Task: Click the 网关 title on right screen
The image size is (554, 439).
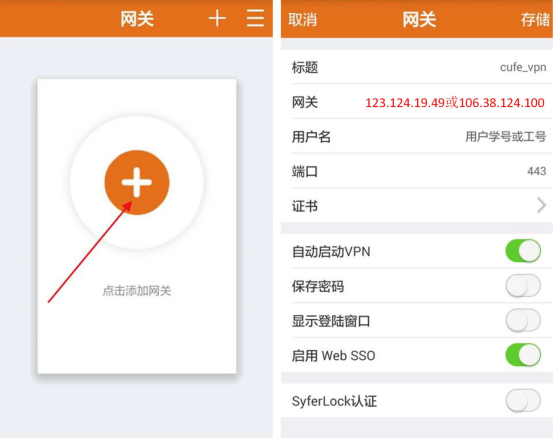Action: (x=419, y=19)
